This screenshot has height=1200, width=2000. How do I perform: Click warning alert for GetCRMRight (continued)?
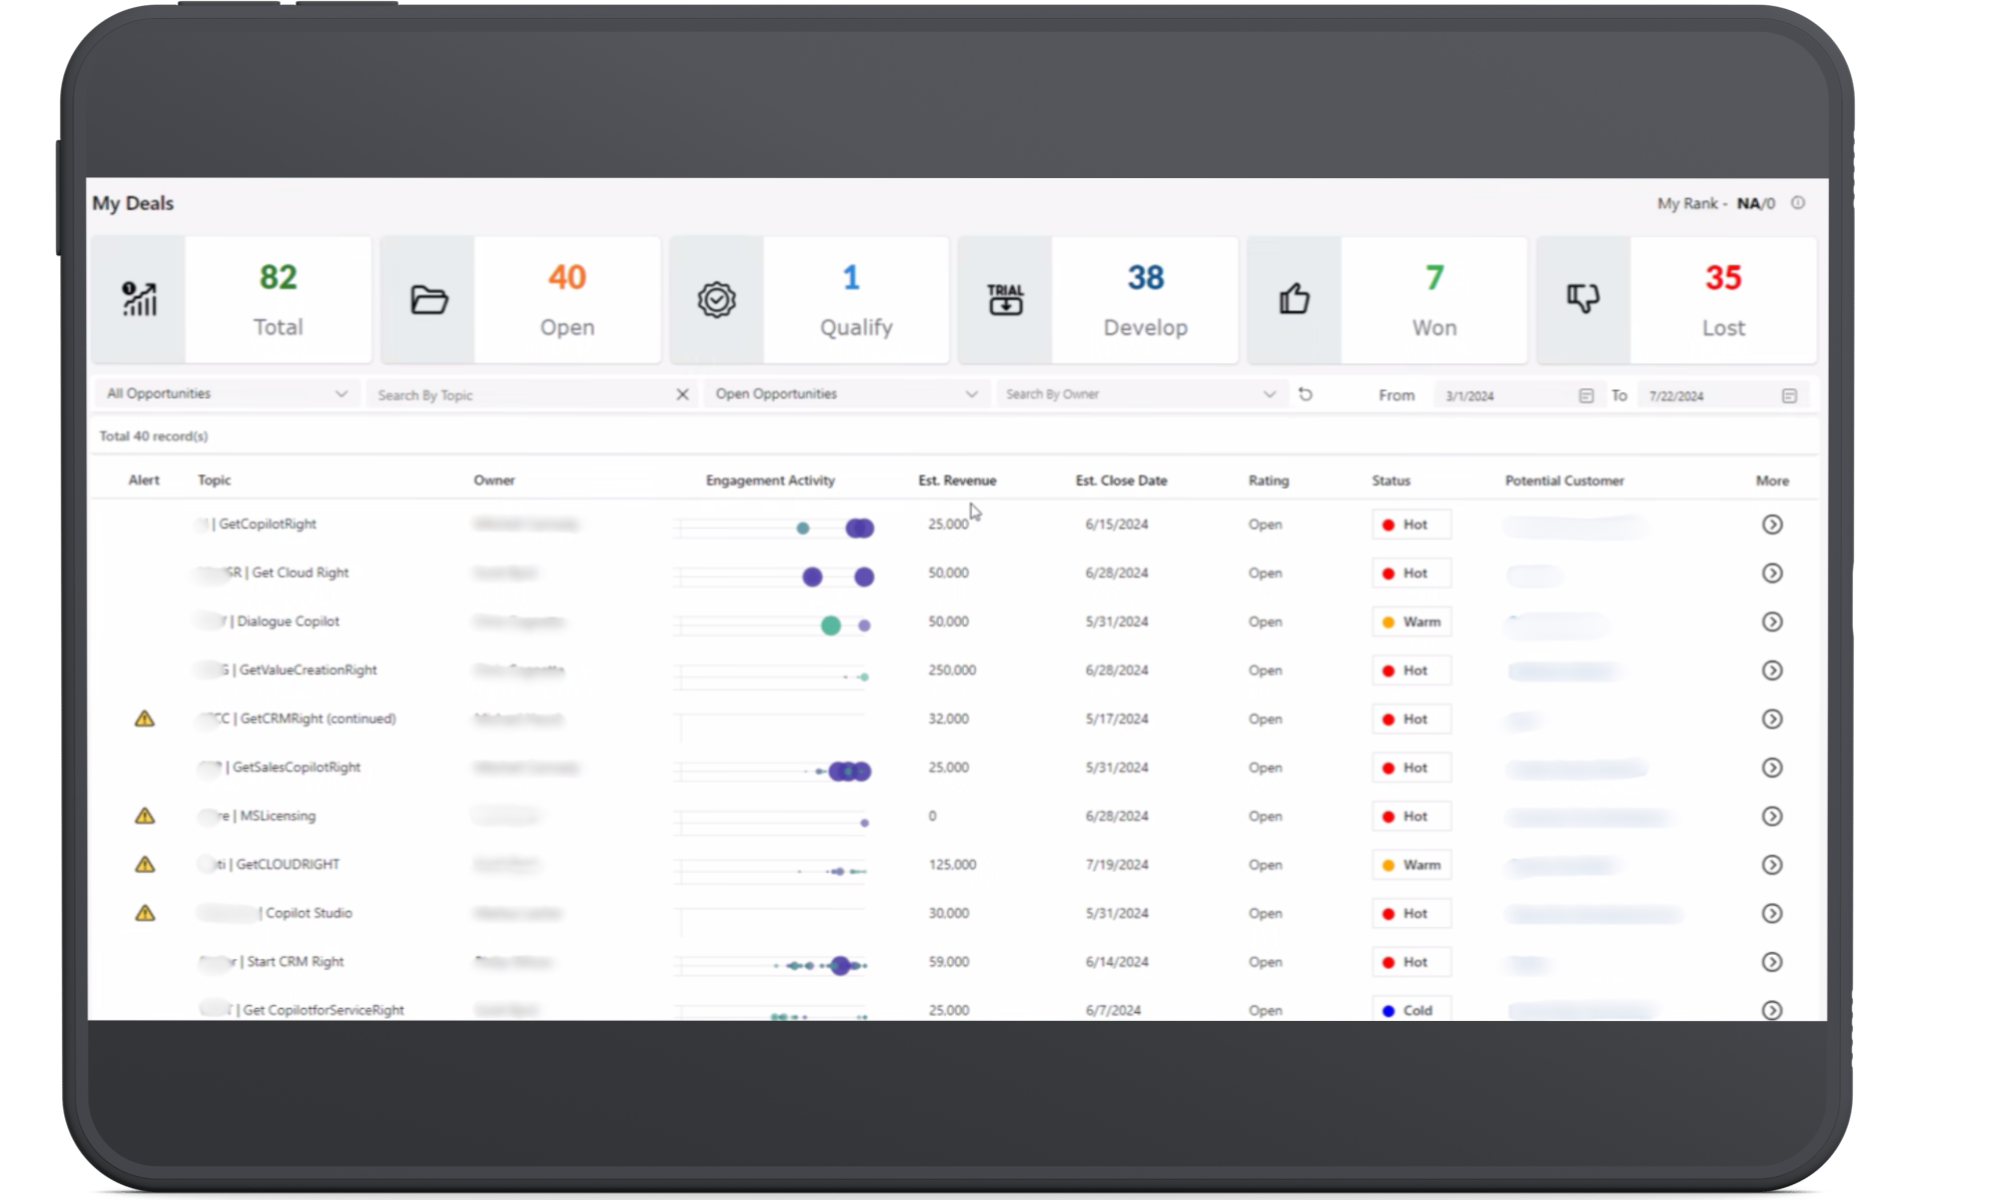[145, 719]
